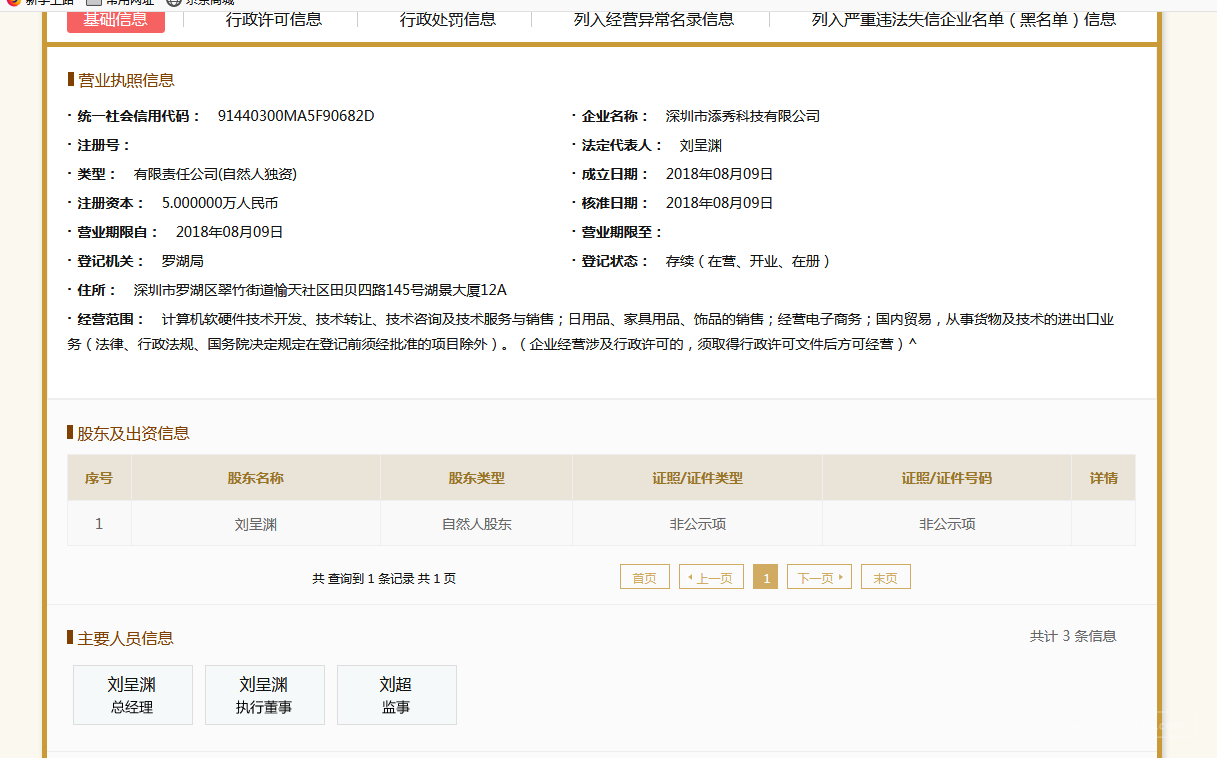Open 刘呈渊 总经理 personnel card

[133, 695]
